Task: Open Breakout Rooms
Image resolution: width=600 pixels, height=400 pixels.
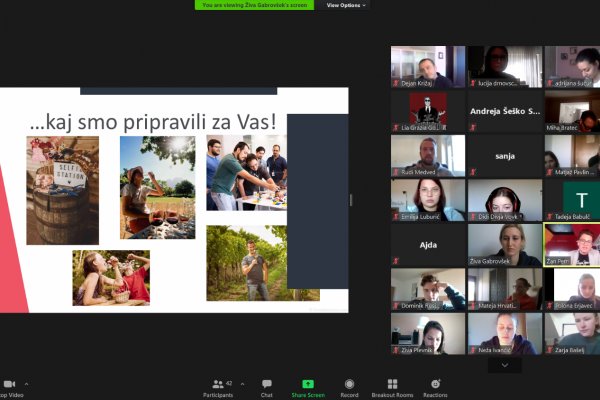Action: click(x=392, y=384)
